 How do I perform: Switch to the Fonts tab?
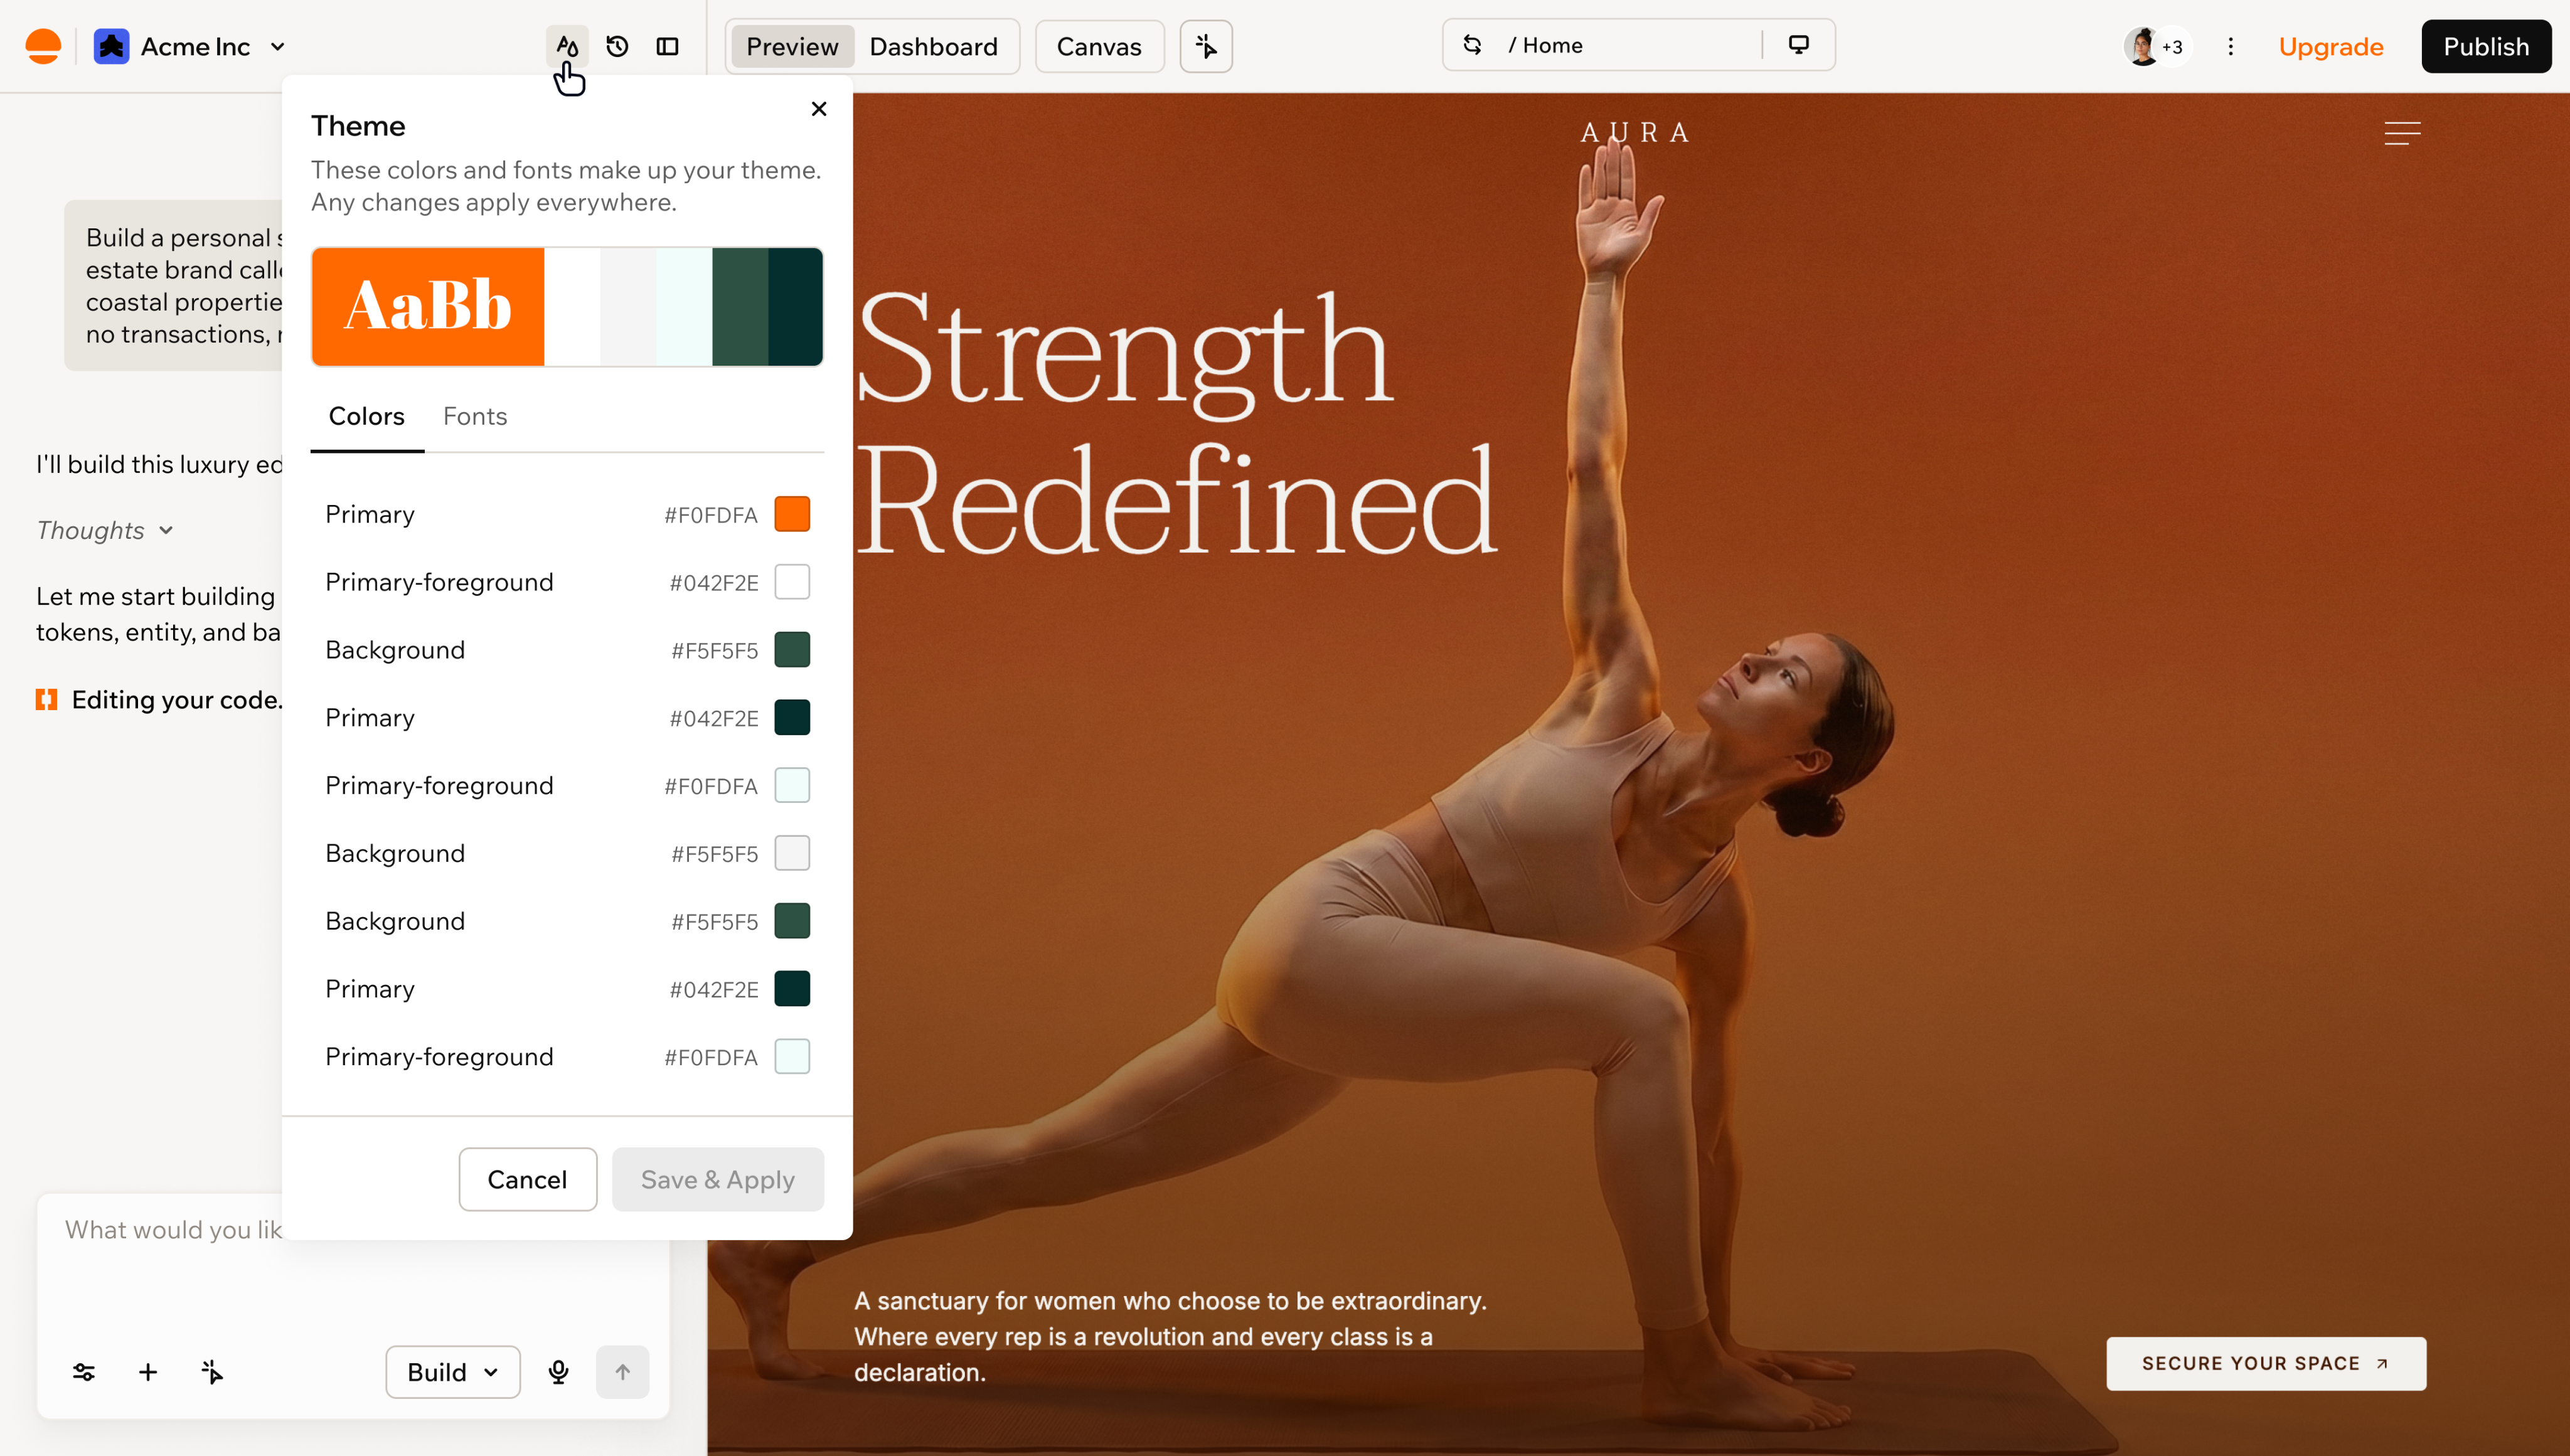475,416
